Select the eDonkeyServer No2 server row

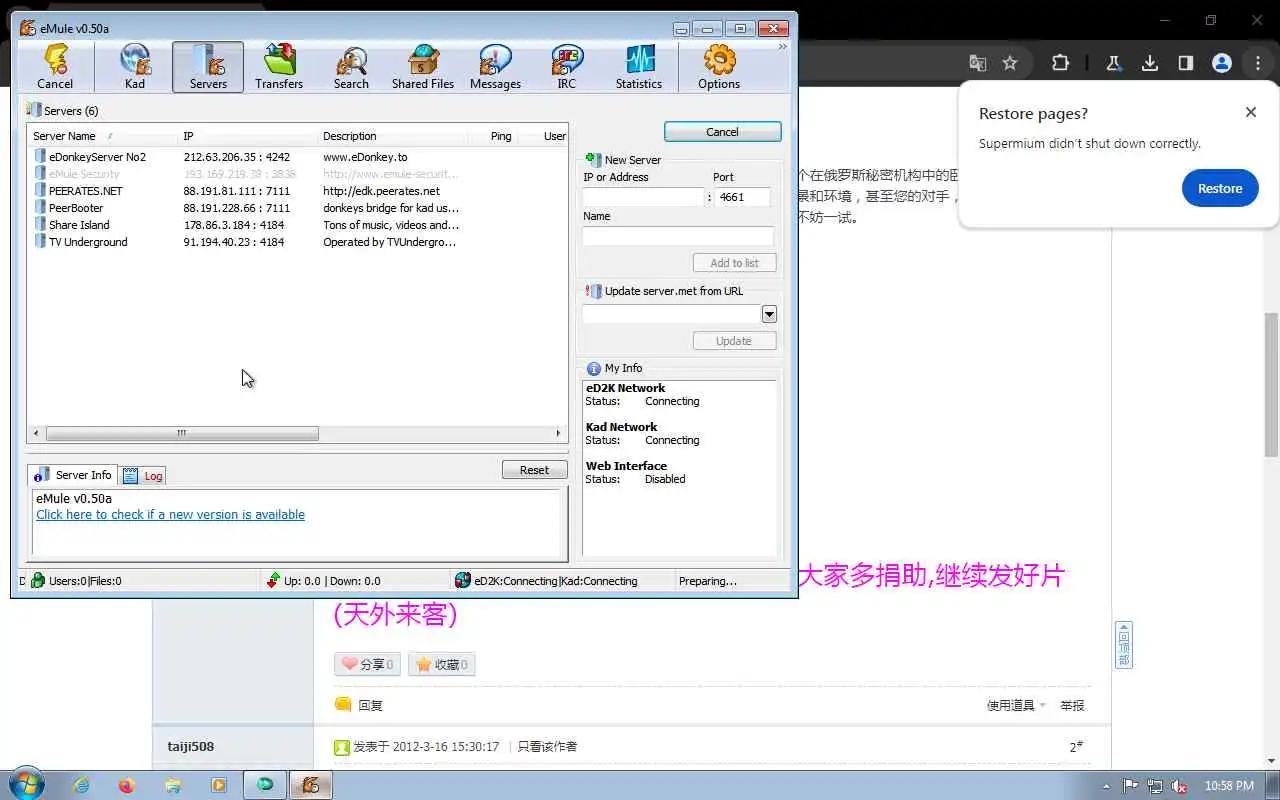[x=297, y=157]
